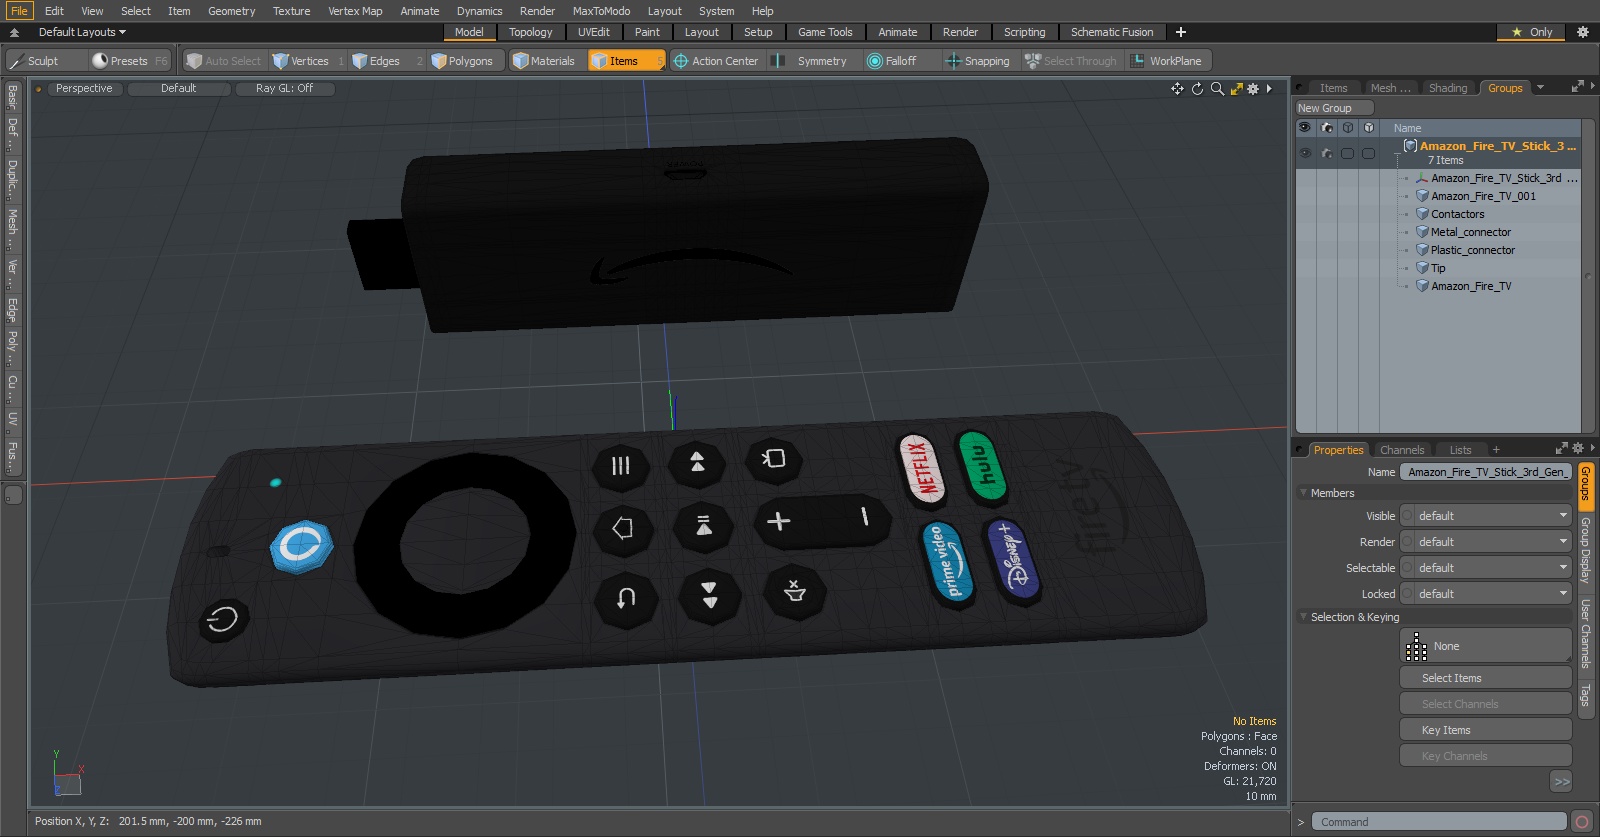Open the Render dropdown
Image resolution: width=1600 pixels, height=837 pixels.
click(1486, 542)
